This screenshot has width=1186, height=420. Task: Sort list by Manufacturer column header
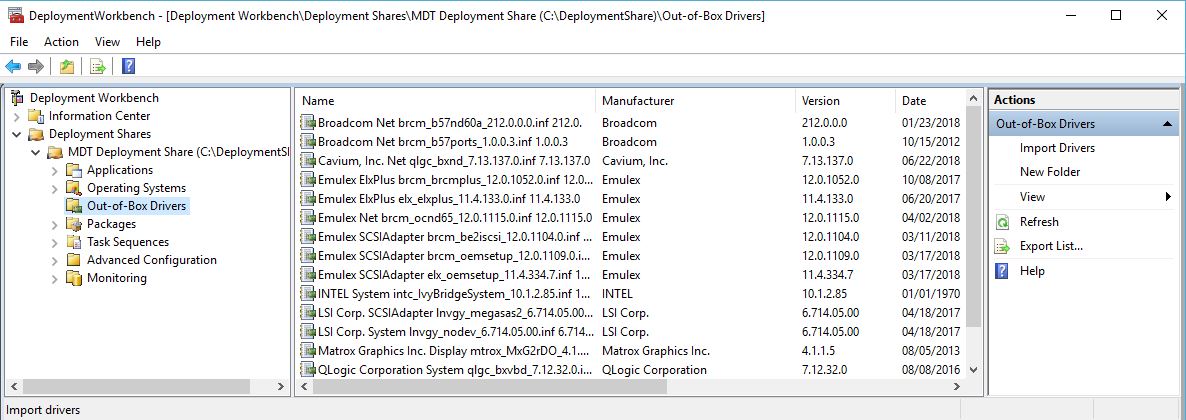(x=638, y=101)
